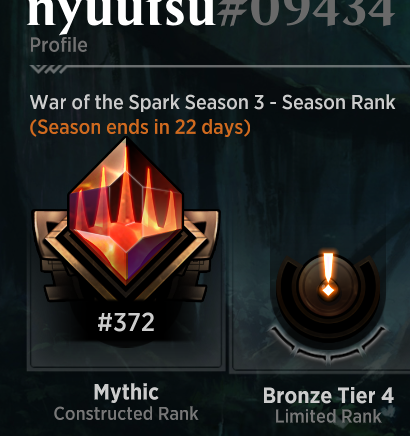Click the Bronze limited rank exclamation icon

328,275
